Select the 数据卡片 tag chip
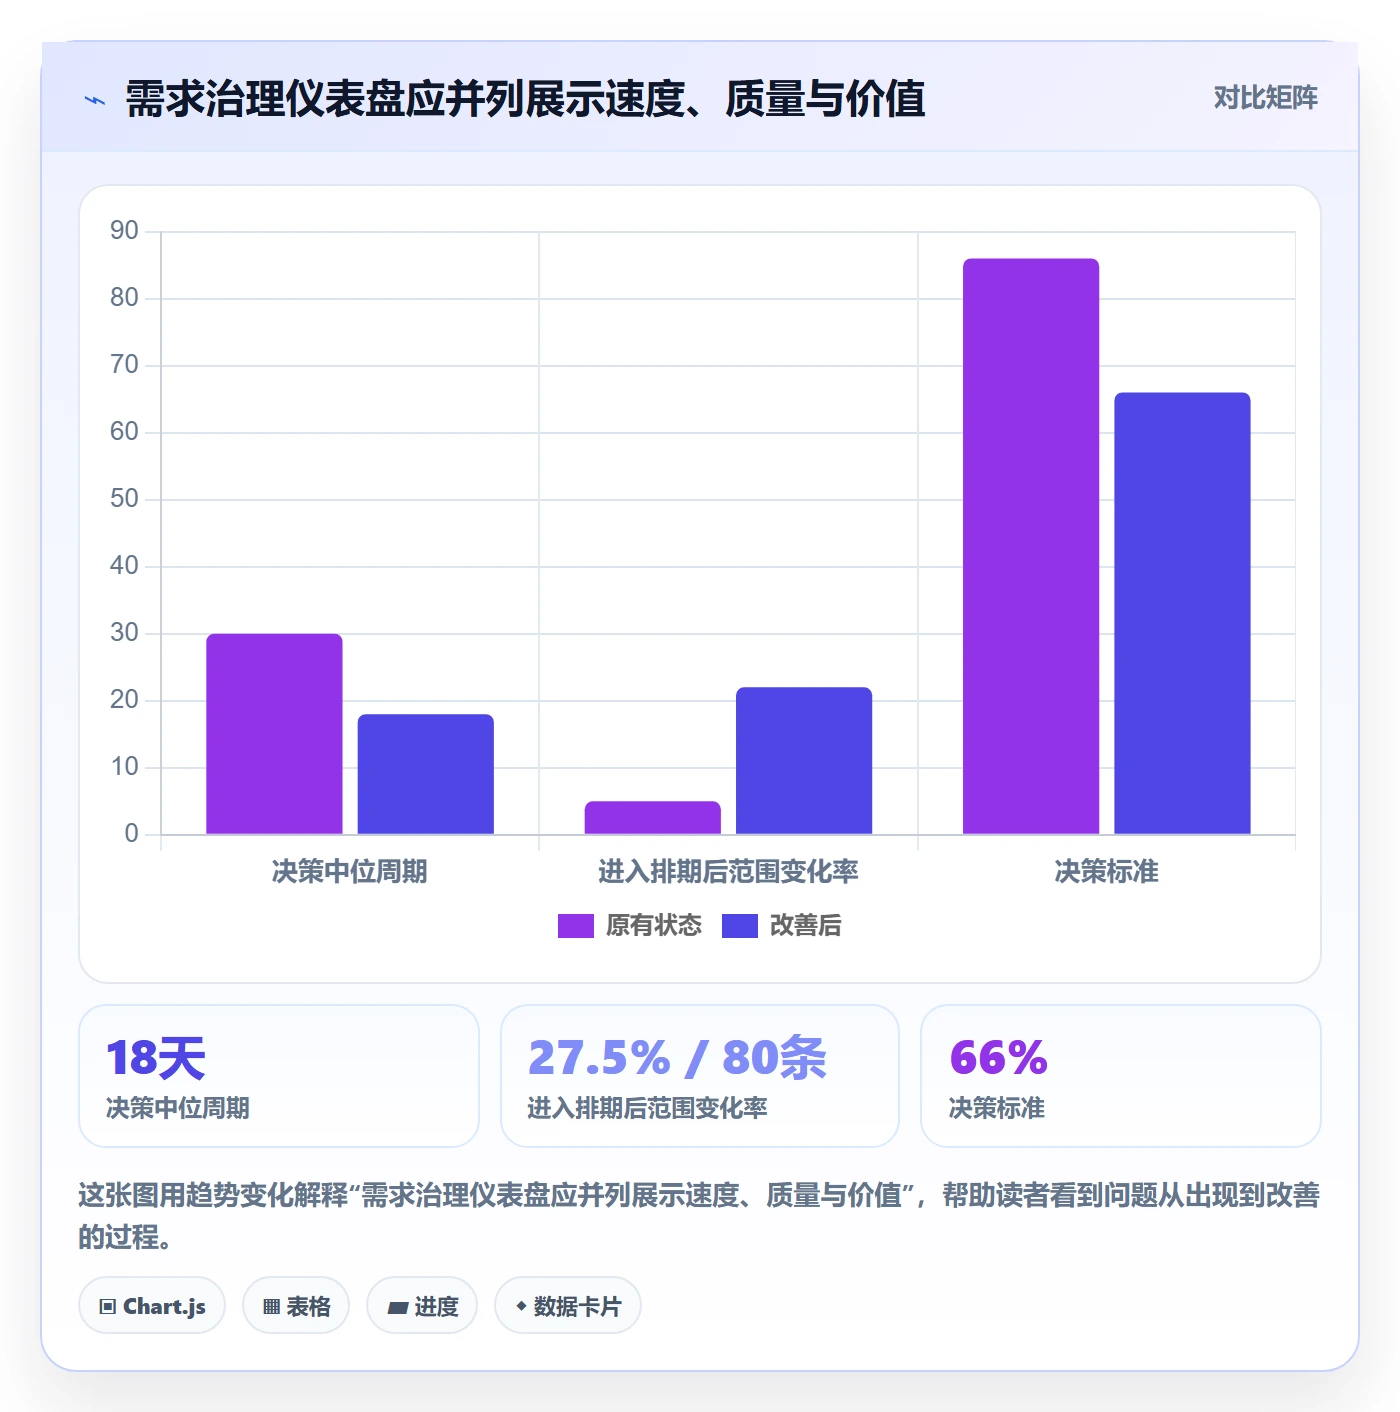1400x1412 pixels. point(568,1305)
